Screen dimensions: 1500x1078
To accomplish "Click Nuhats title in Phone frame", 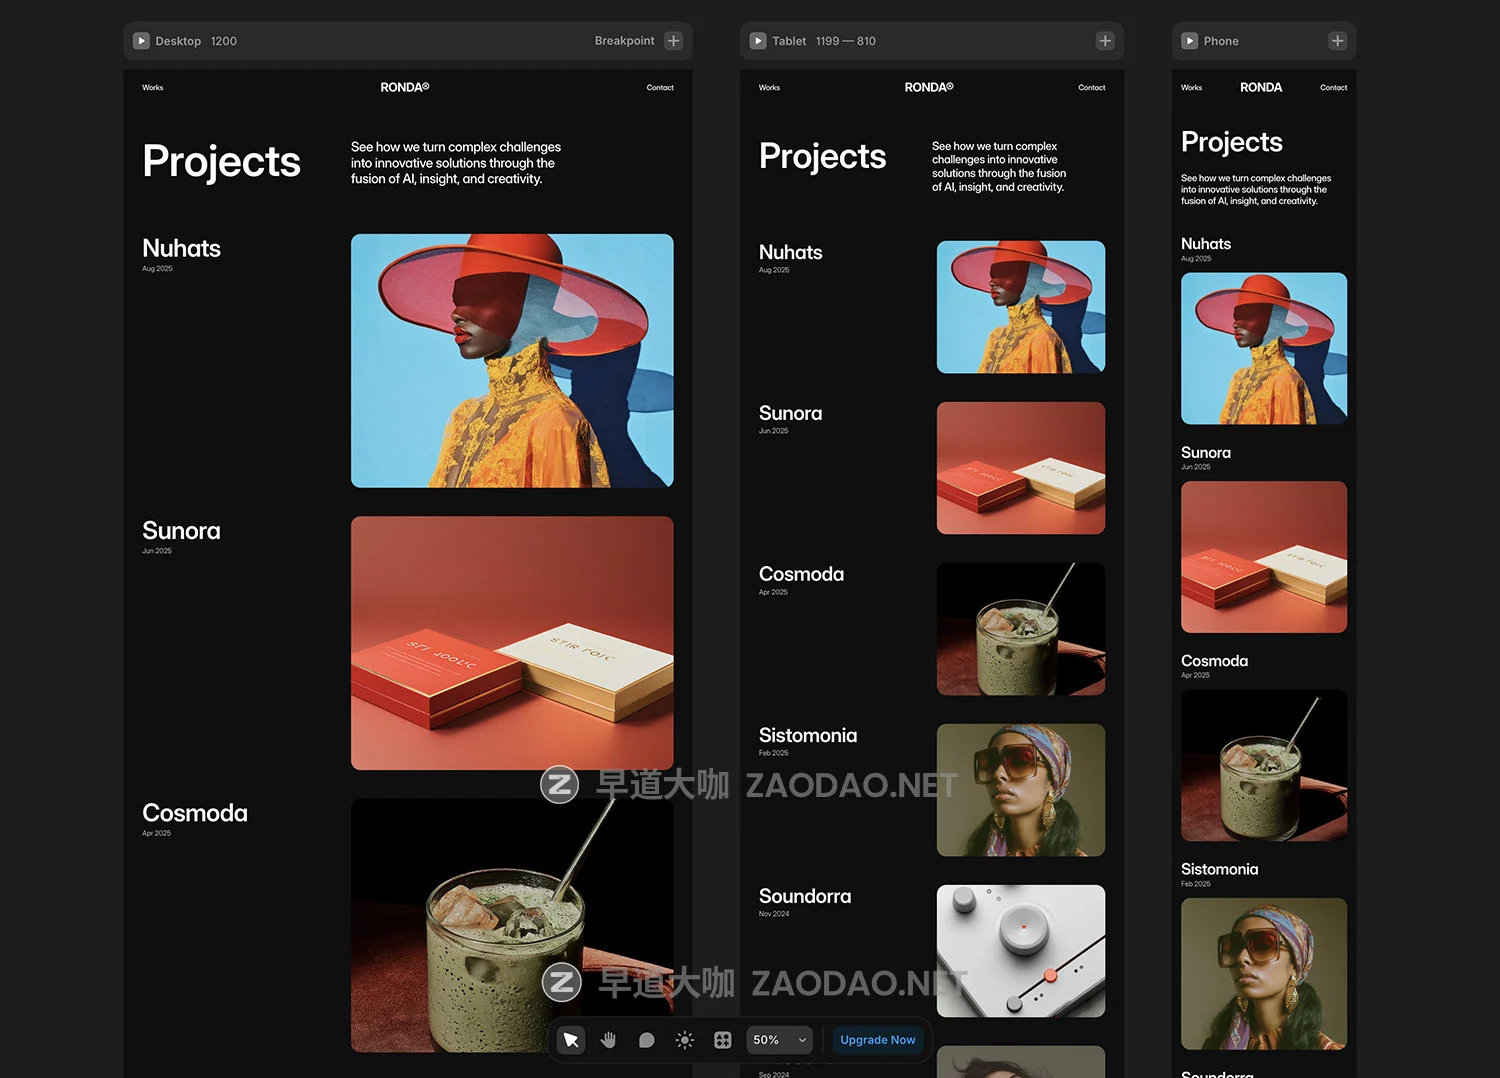I will [x=1206, y=244].
